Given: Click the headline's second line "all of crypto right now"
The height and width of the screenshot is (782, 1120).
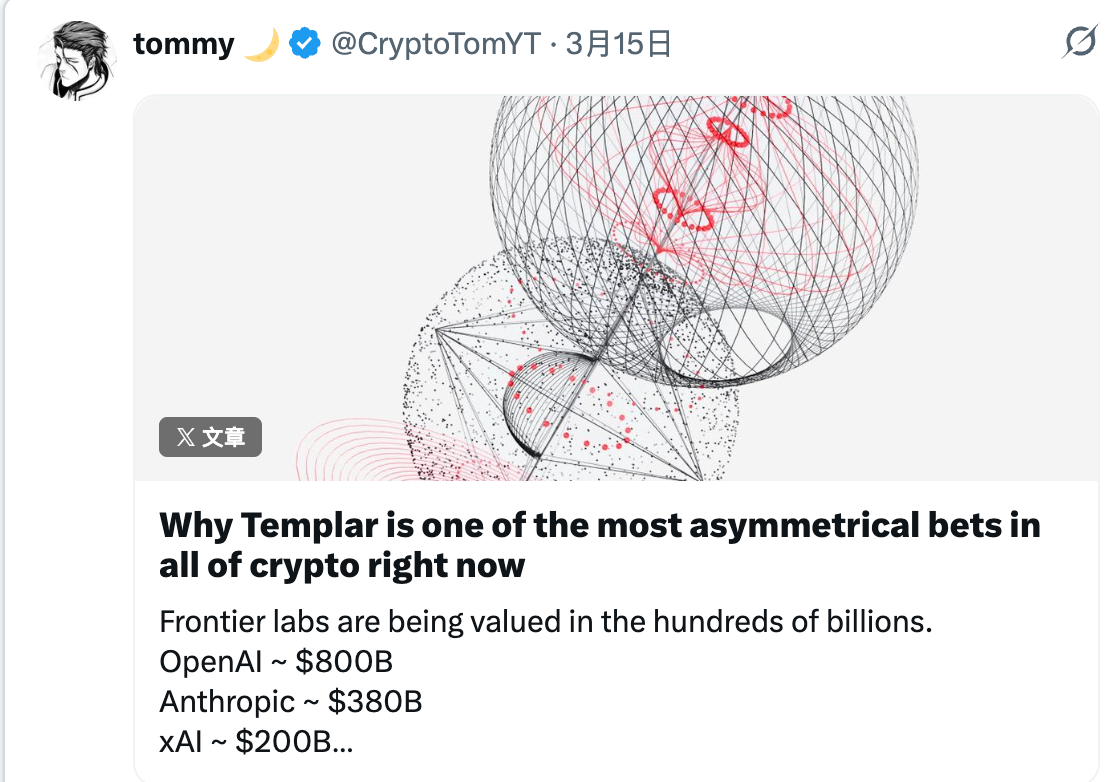Looking at the screenshot, I should 341,565.
